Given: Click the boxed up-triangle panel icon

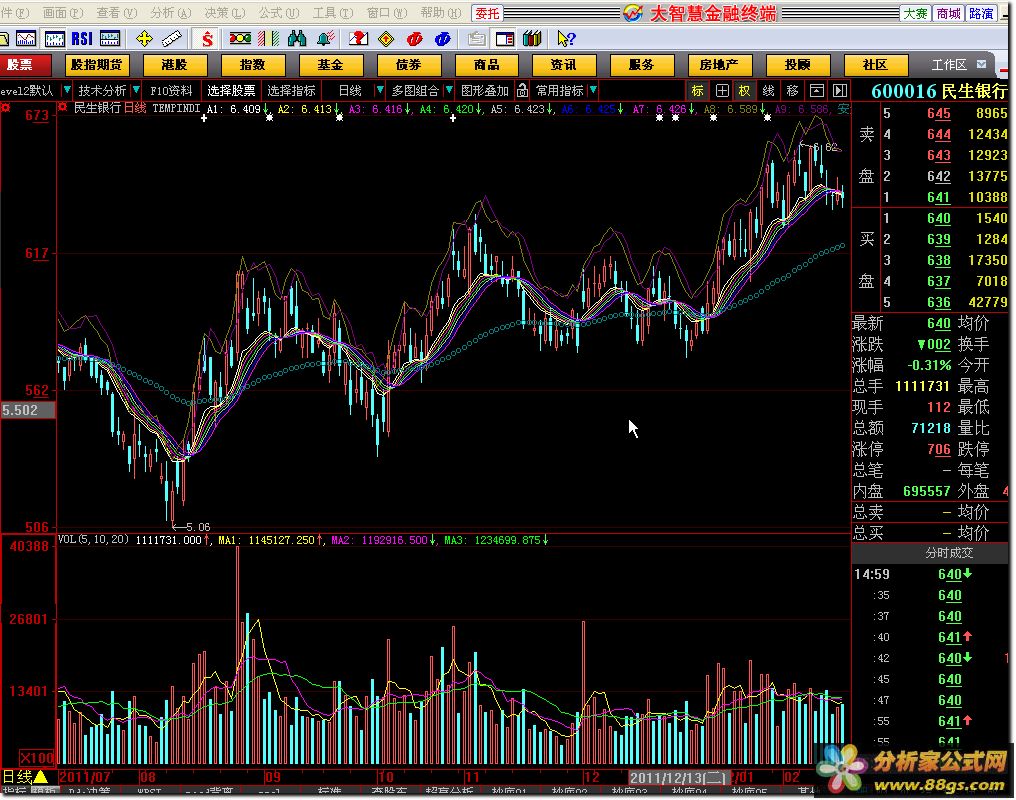Looking at the screenshot, I should (816, 91).
